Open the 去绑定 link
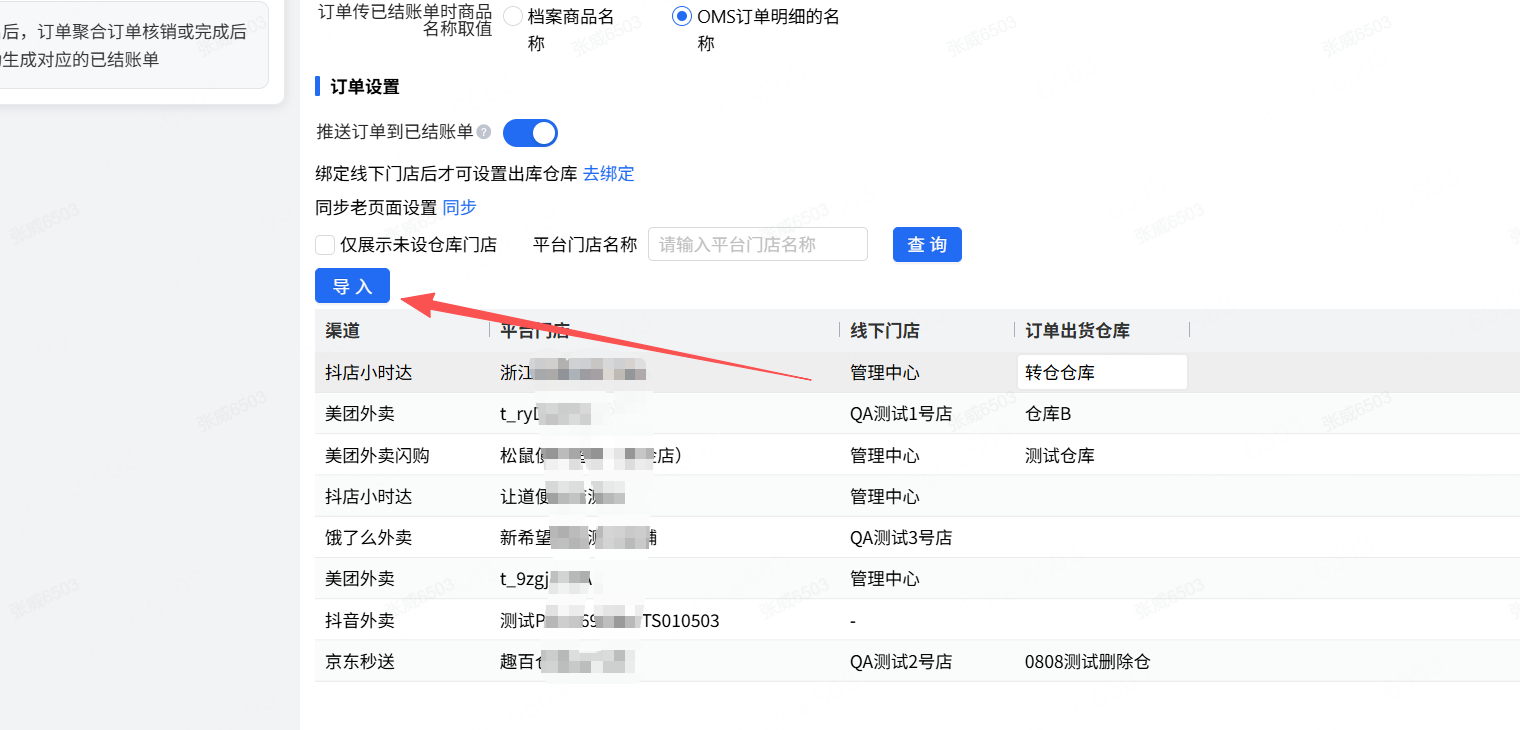This screenshot has width=1520, height=730. 609,174
